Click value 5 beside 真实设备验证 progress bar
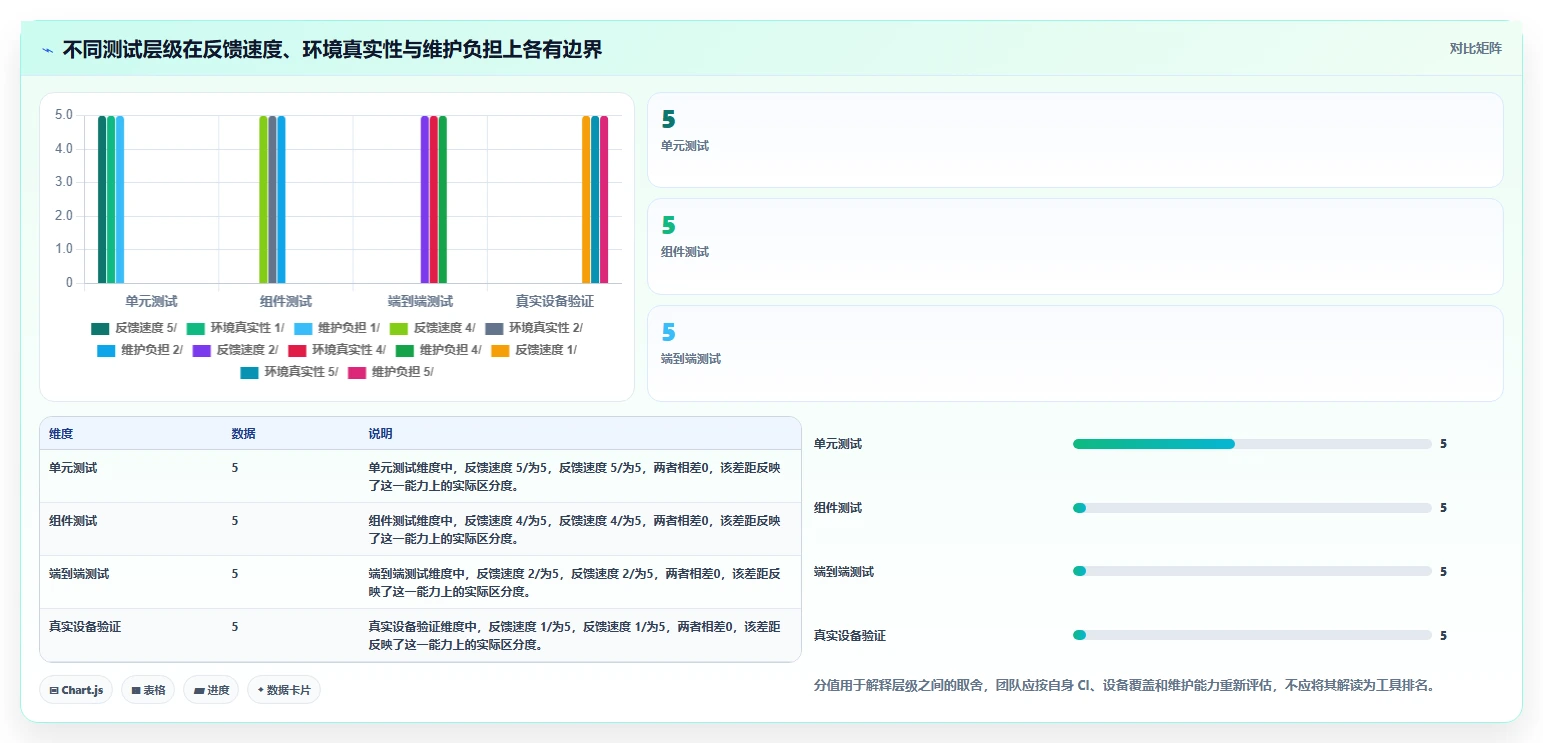The image size is (1543, 743). 1443,636
